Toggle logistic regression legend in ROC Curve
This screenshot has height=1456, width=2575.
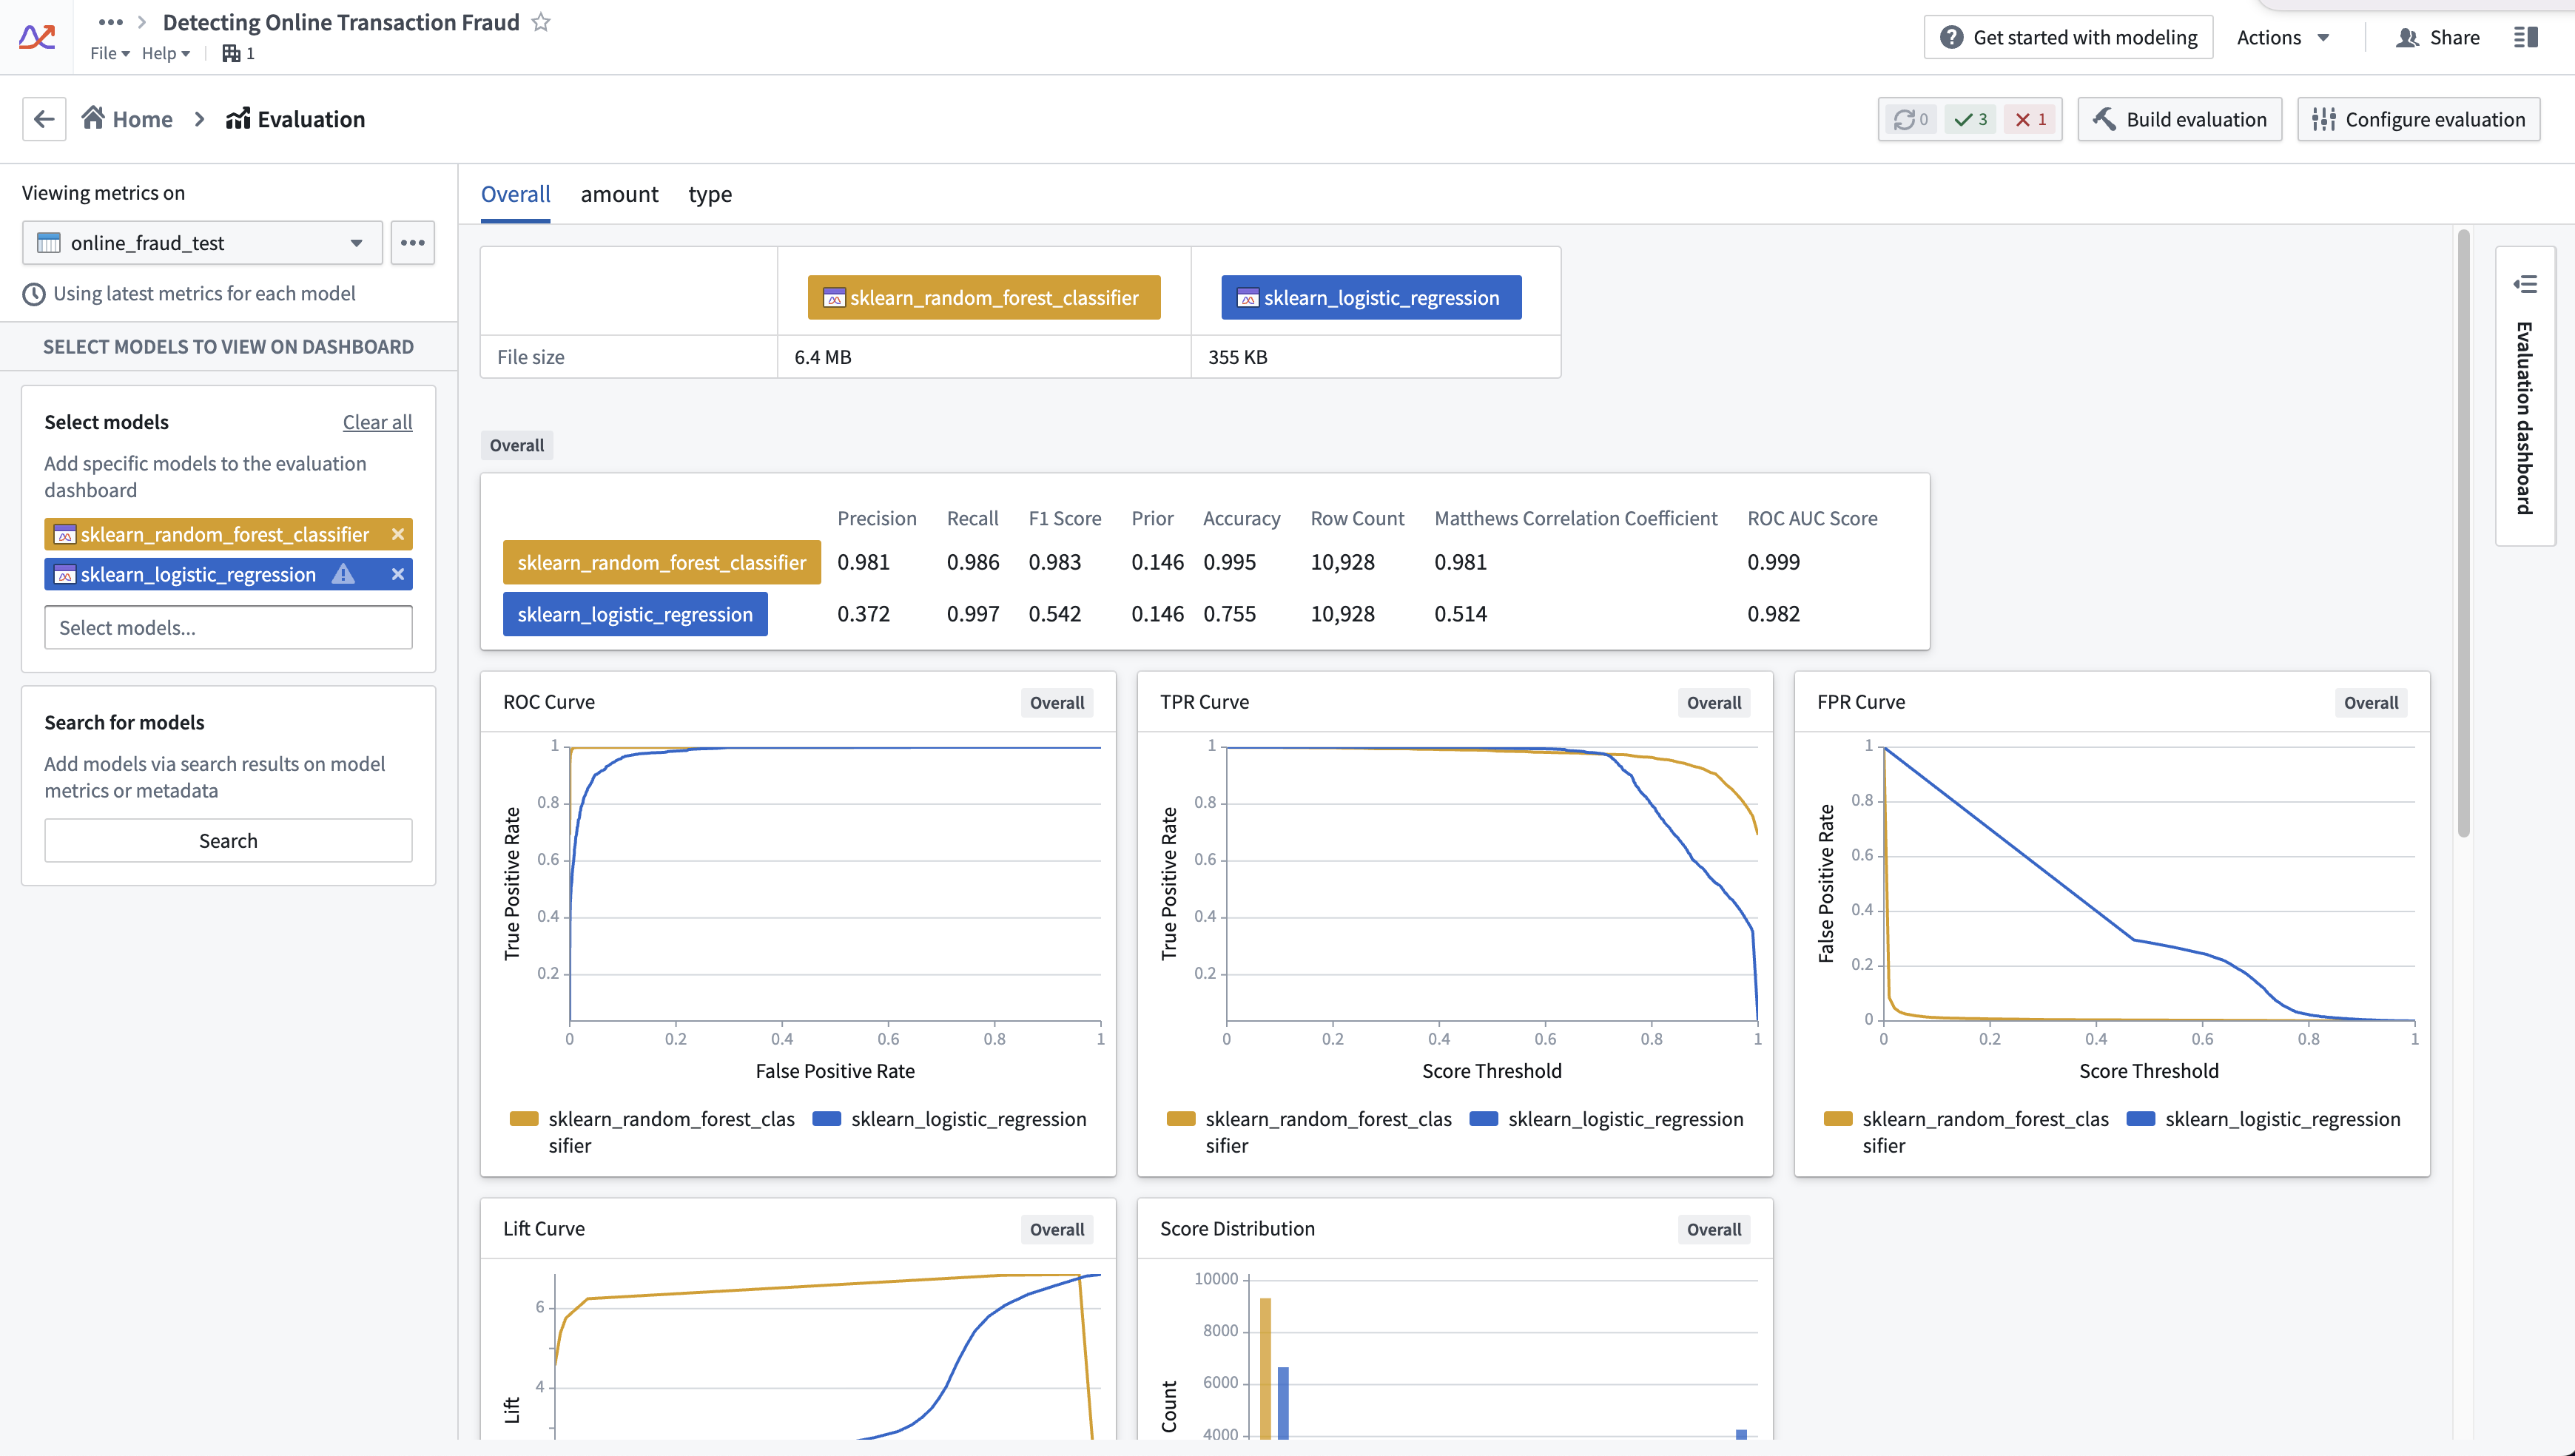tap(949, 1119)
